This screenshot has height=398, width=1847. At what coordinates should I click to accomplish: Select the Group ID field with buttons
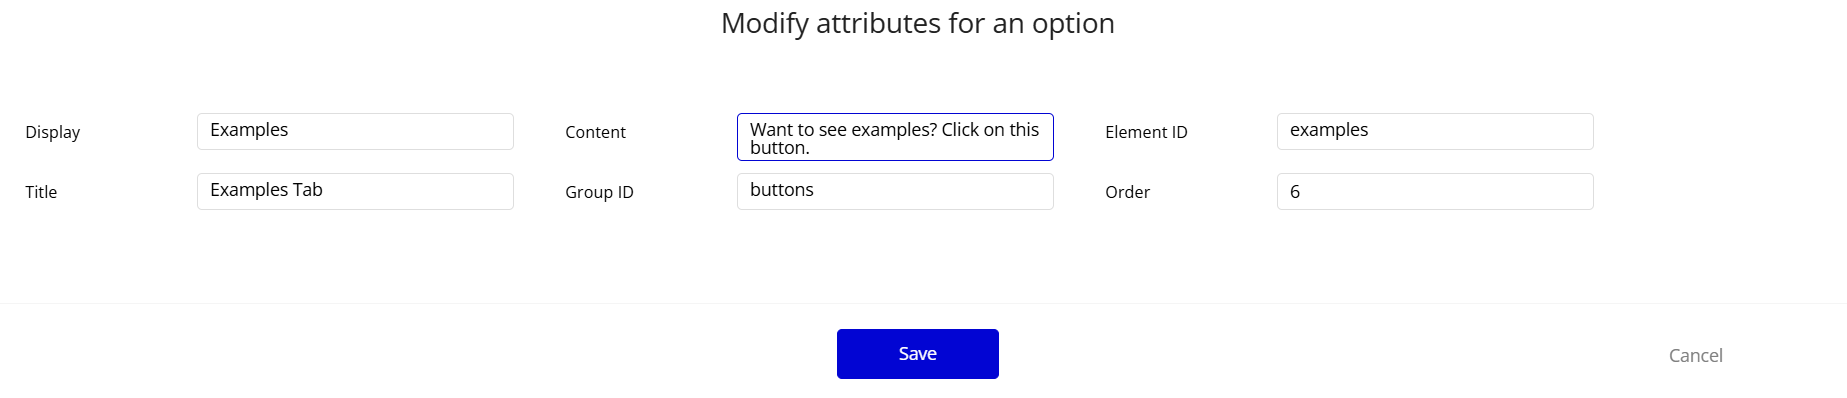coord(895,191)
